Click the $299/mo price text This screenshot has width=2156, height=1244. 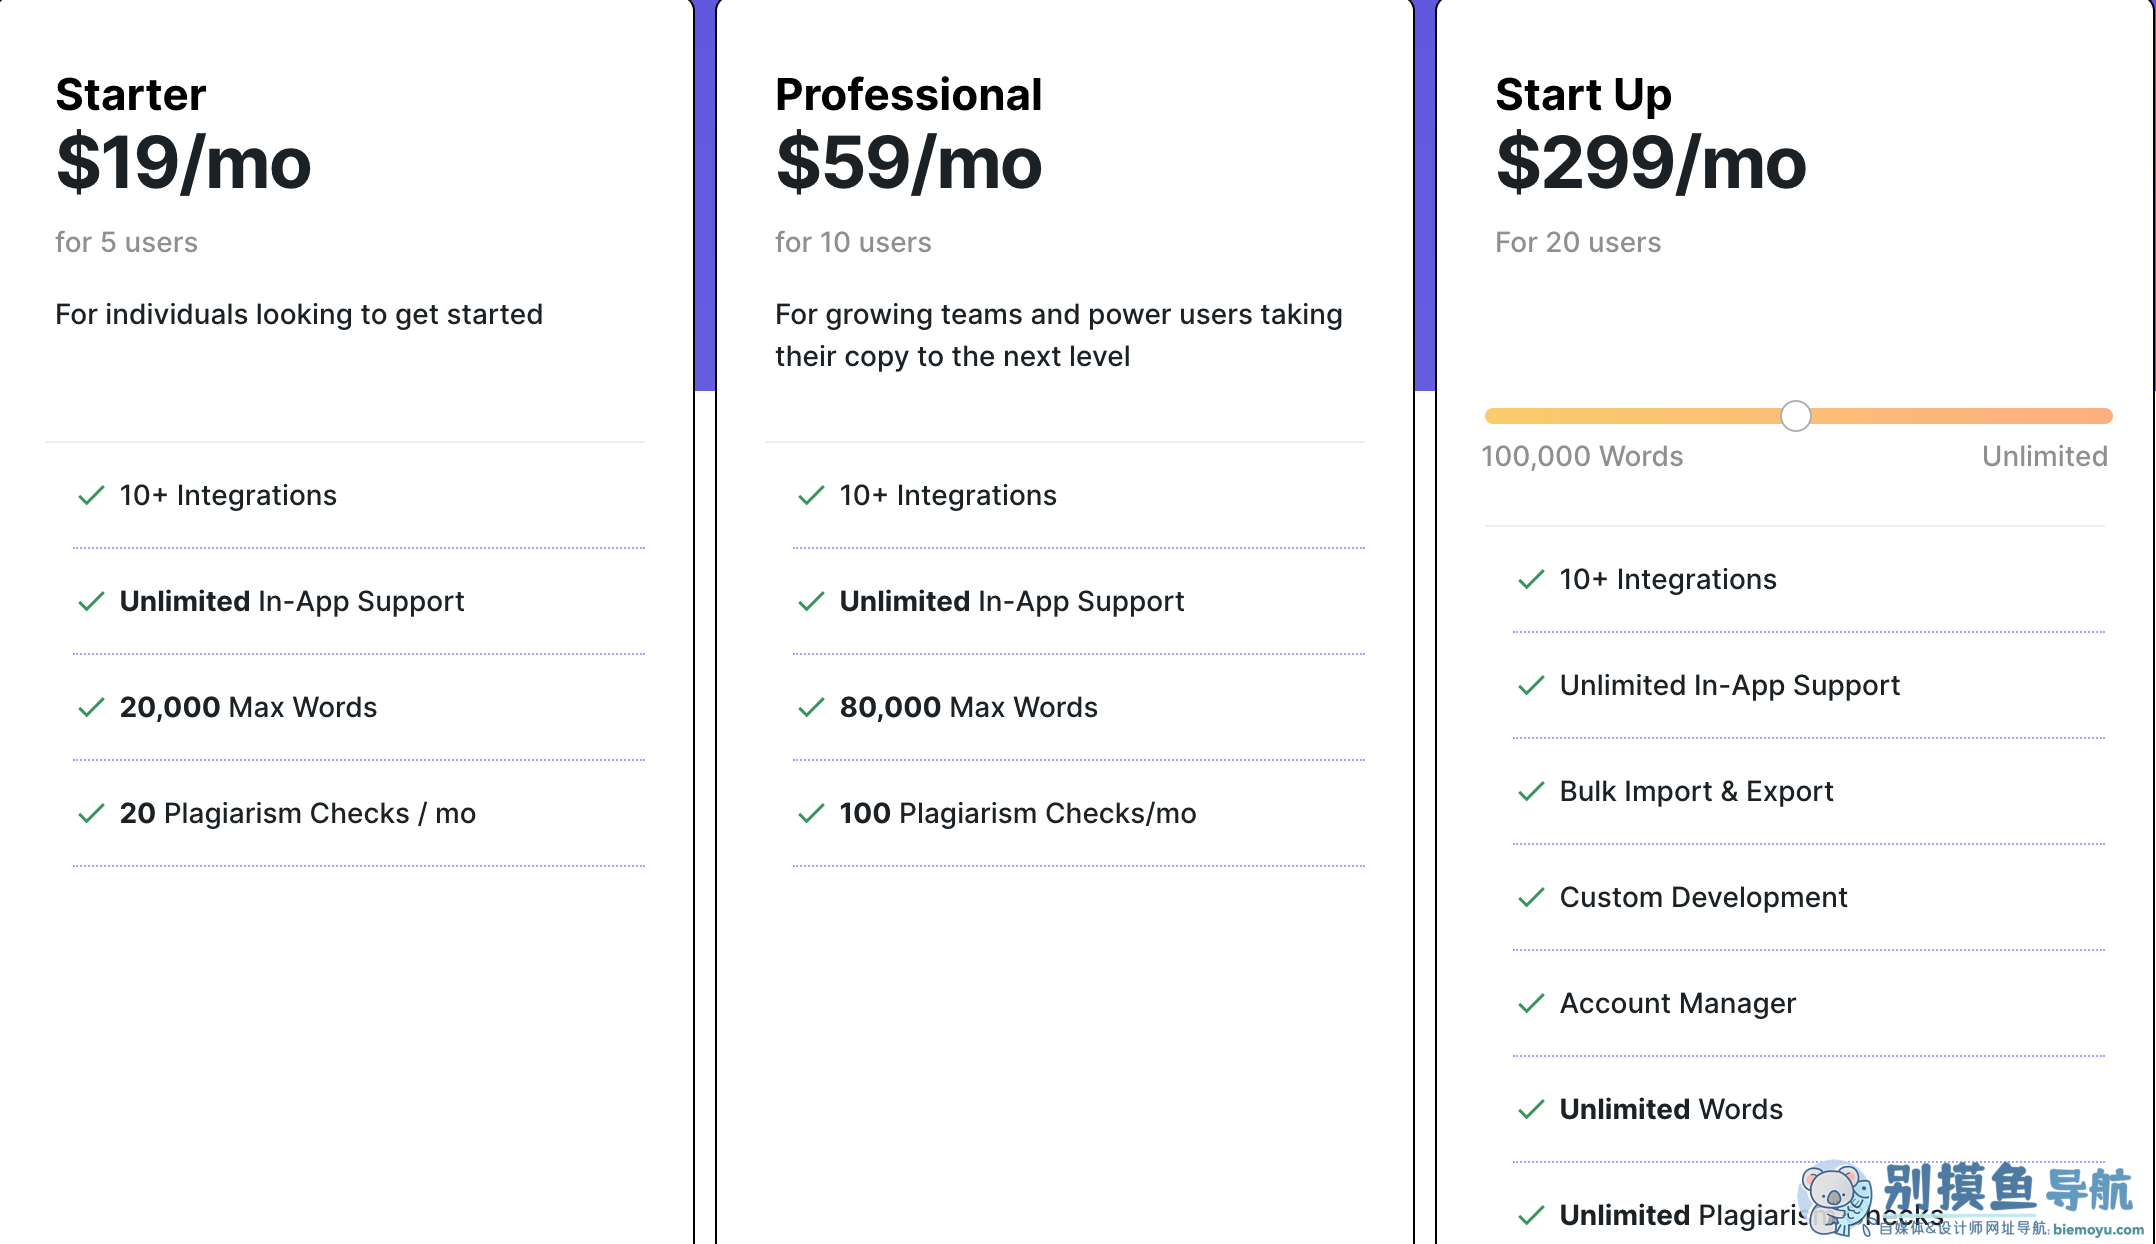pyautogui.click(x=1651, y=162)
